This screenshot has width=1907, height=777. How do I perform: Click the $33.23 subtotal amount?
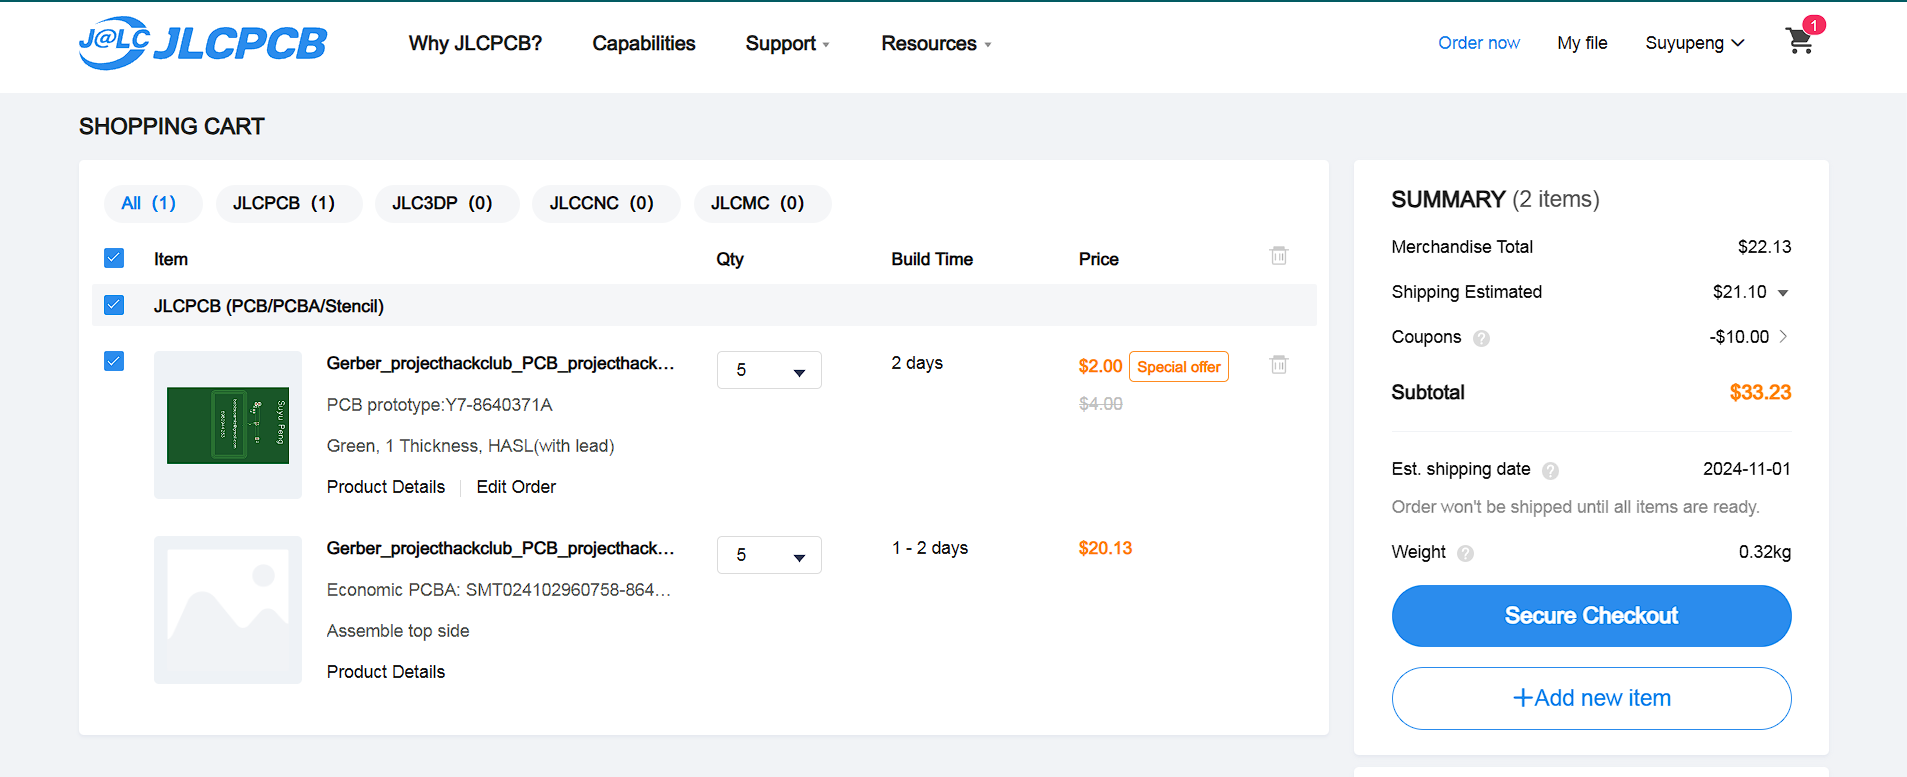click(1760, 393)
